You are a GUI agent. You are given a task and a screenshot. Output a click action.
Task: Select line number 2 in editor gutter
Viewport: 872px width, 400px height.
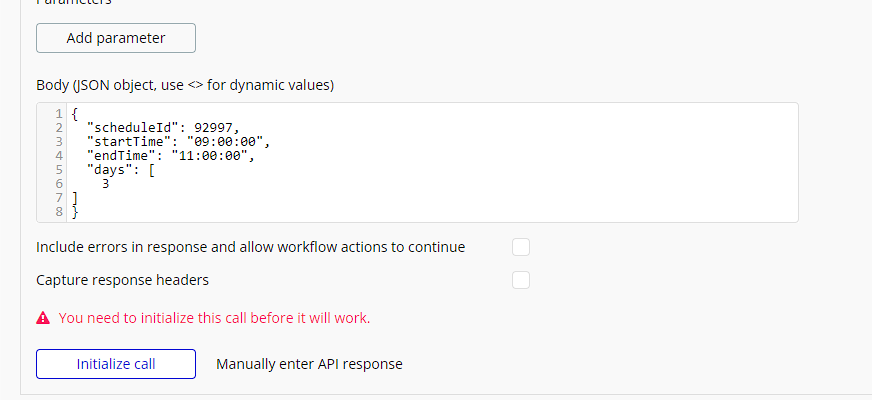point(59,128)
